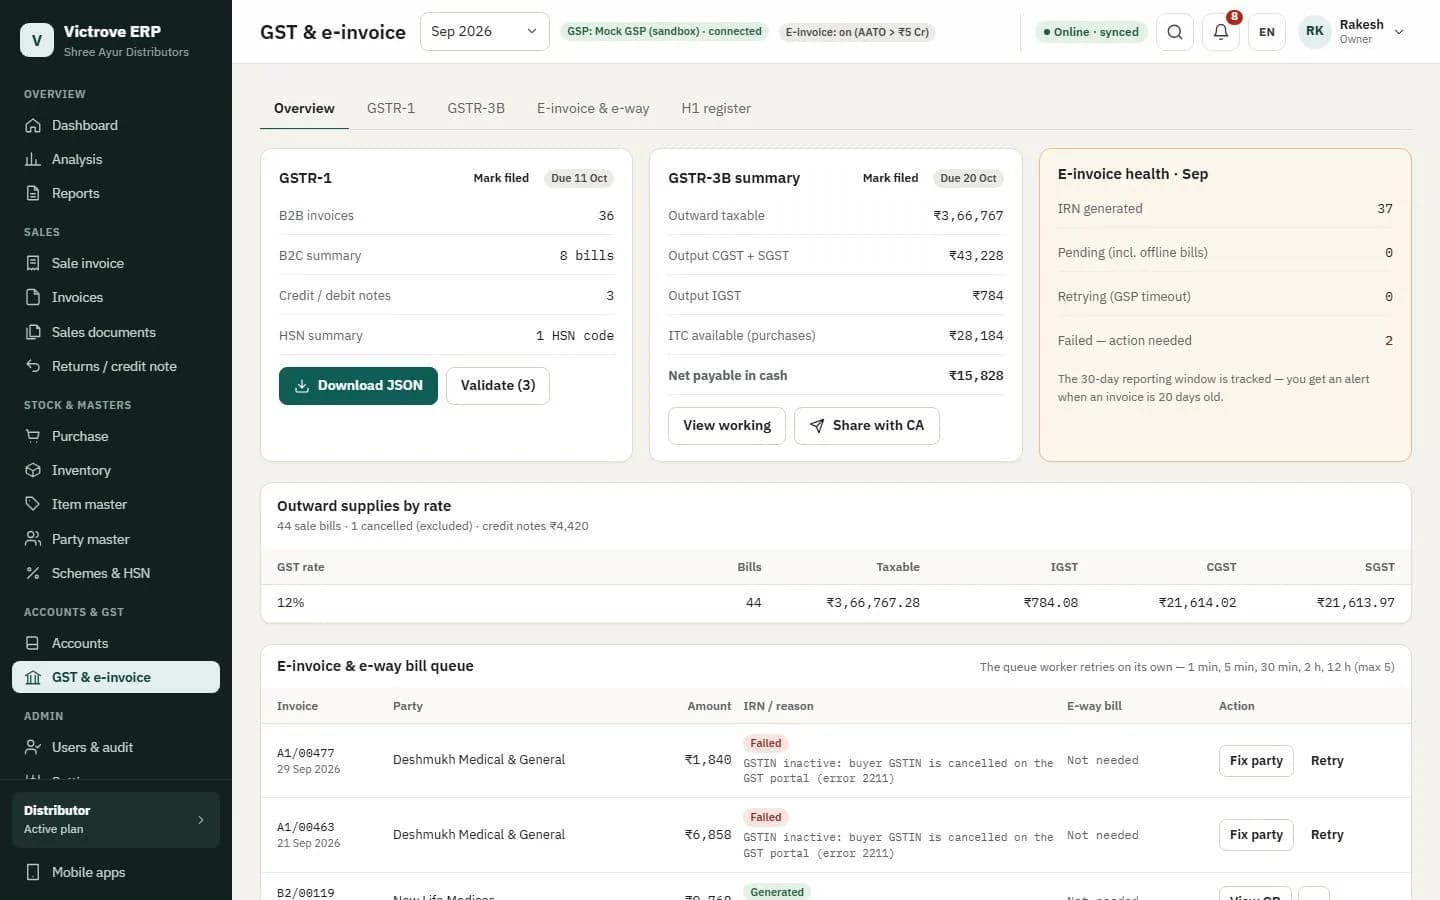Click the Returns / credit note arrow icon
This screenshot has width=1440, height=900.
pyautogui.click(x=33, y=366)
